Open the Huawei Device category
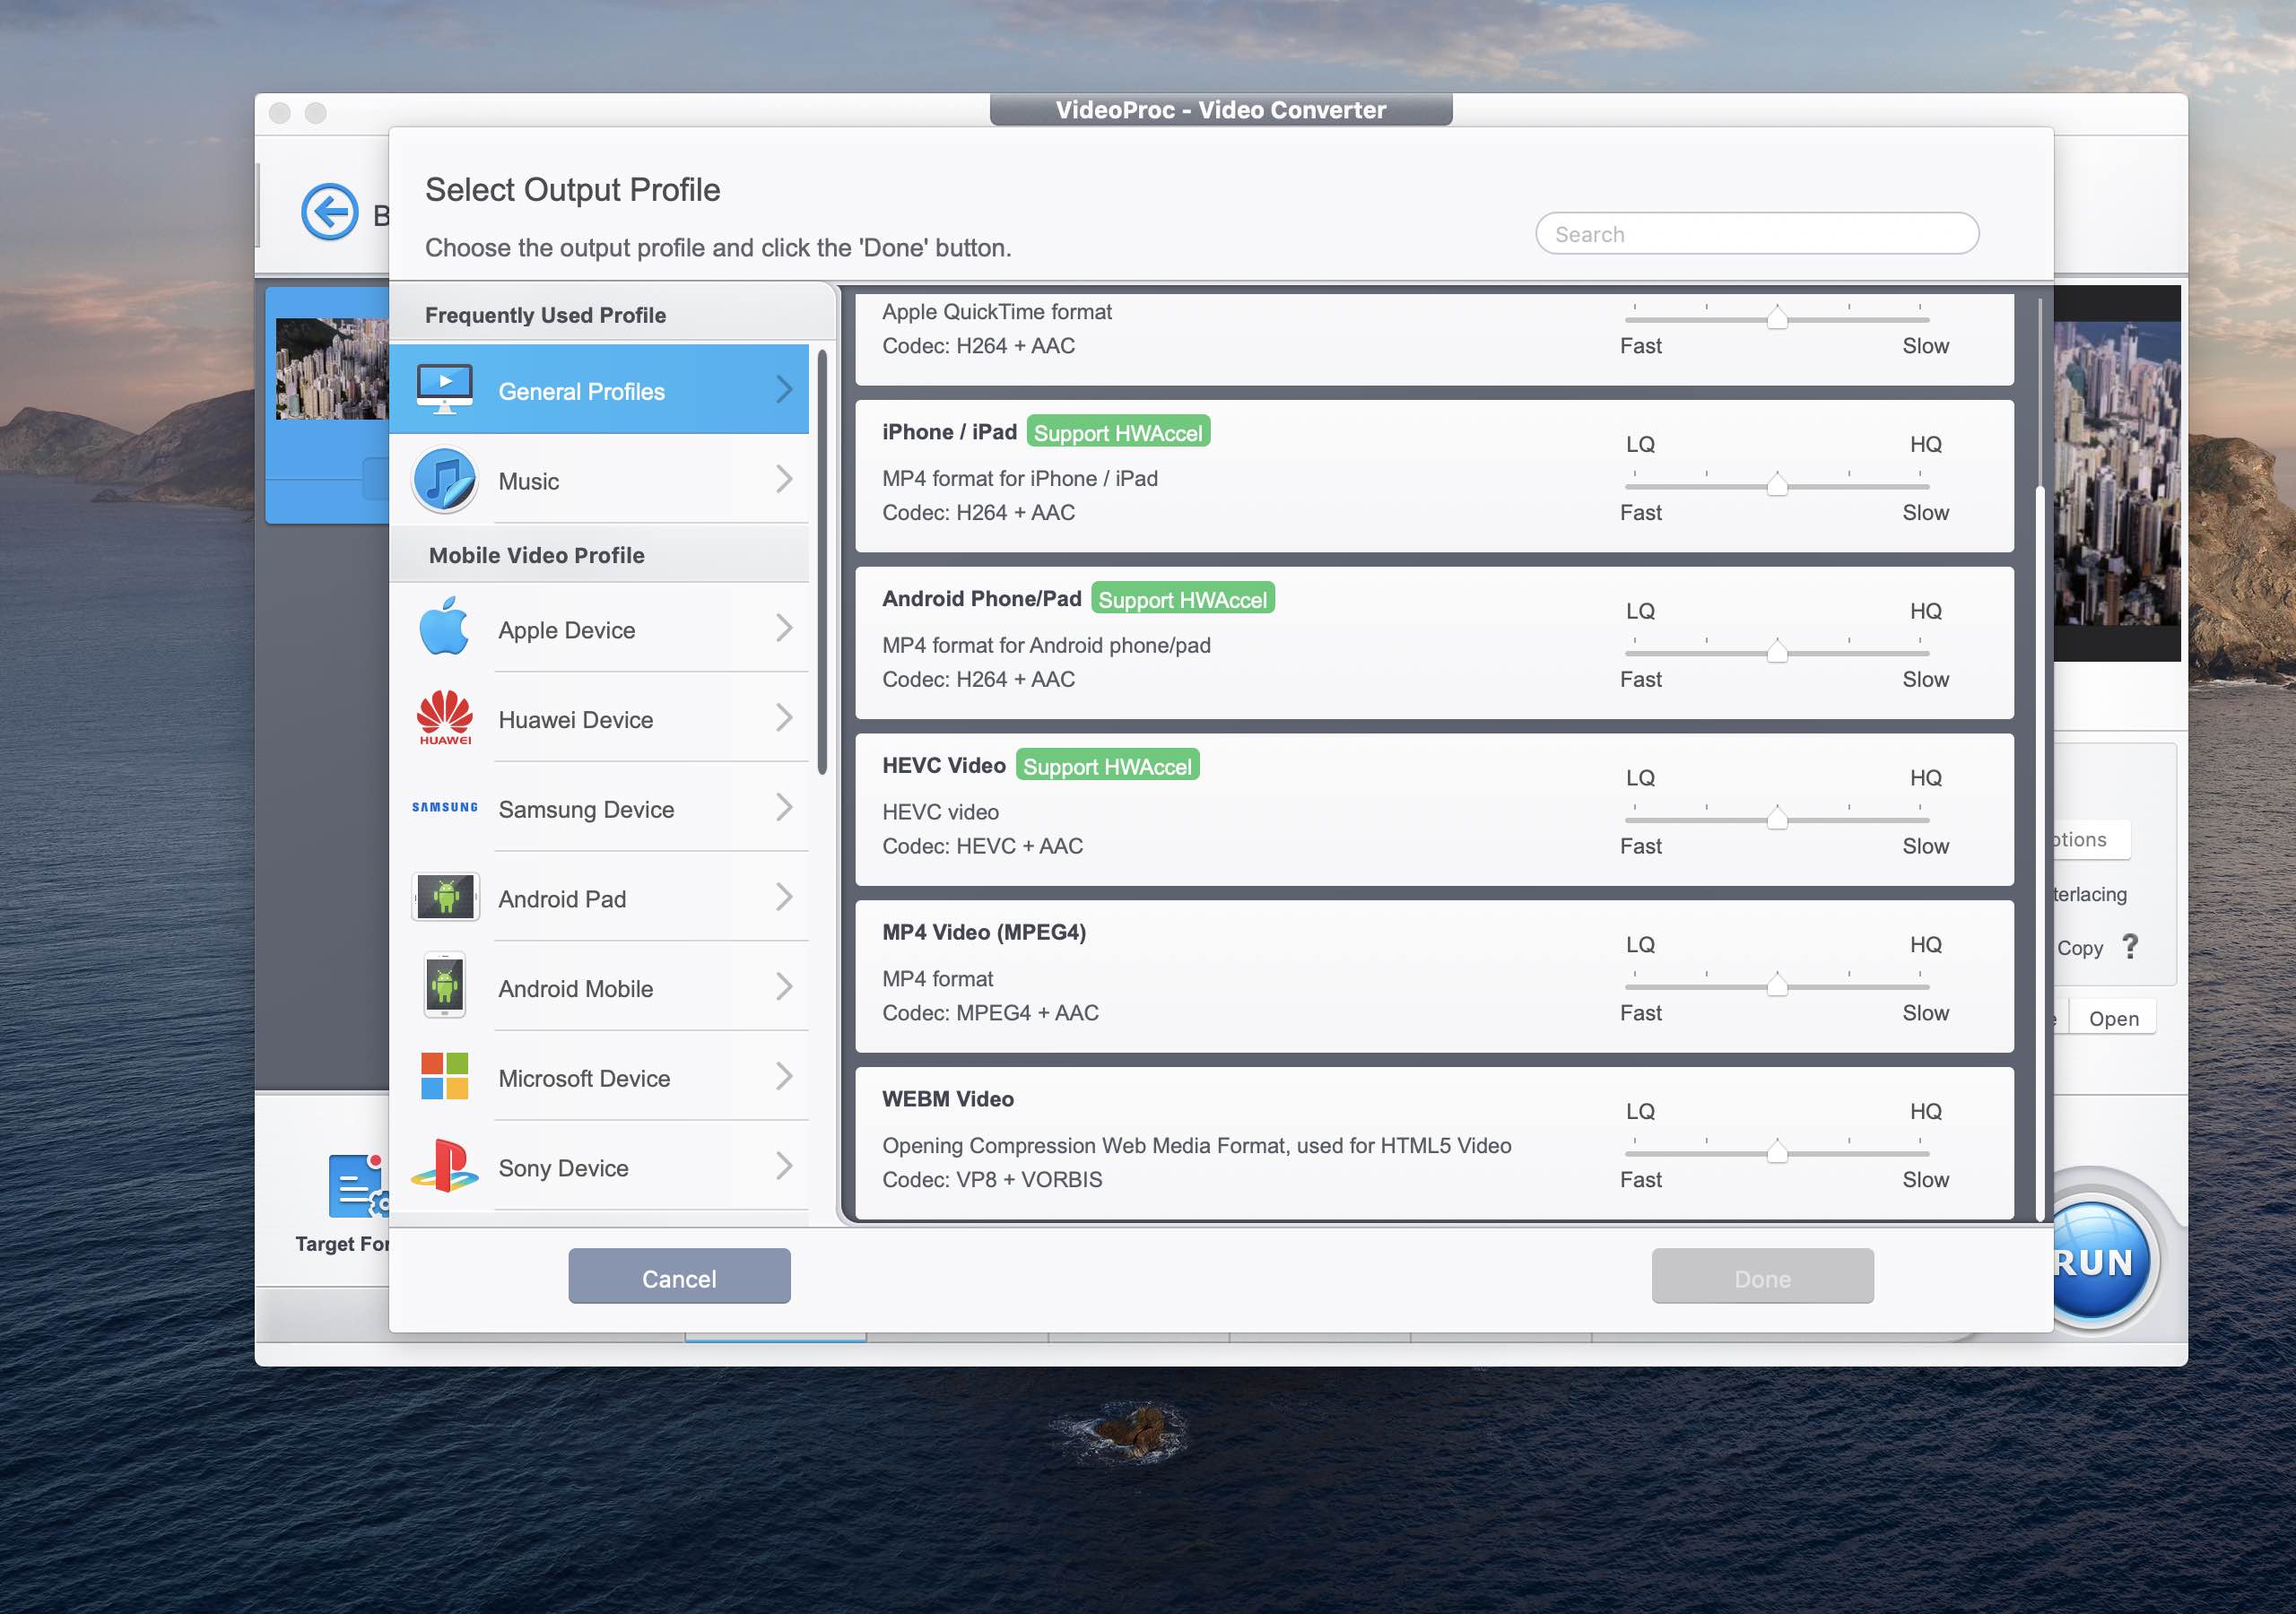Image resolution: width=2296 pixels, height=1614 pixels. point(599,718)
